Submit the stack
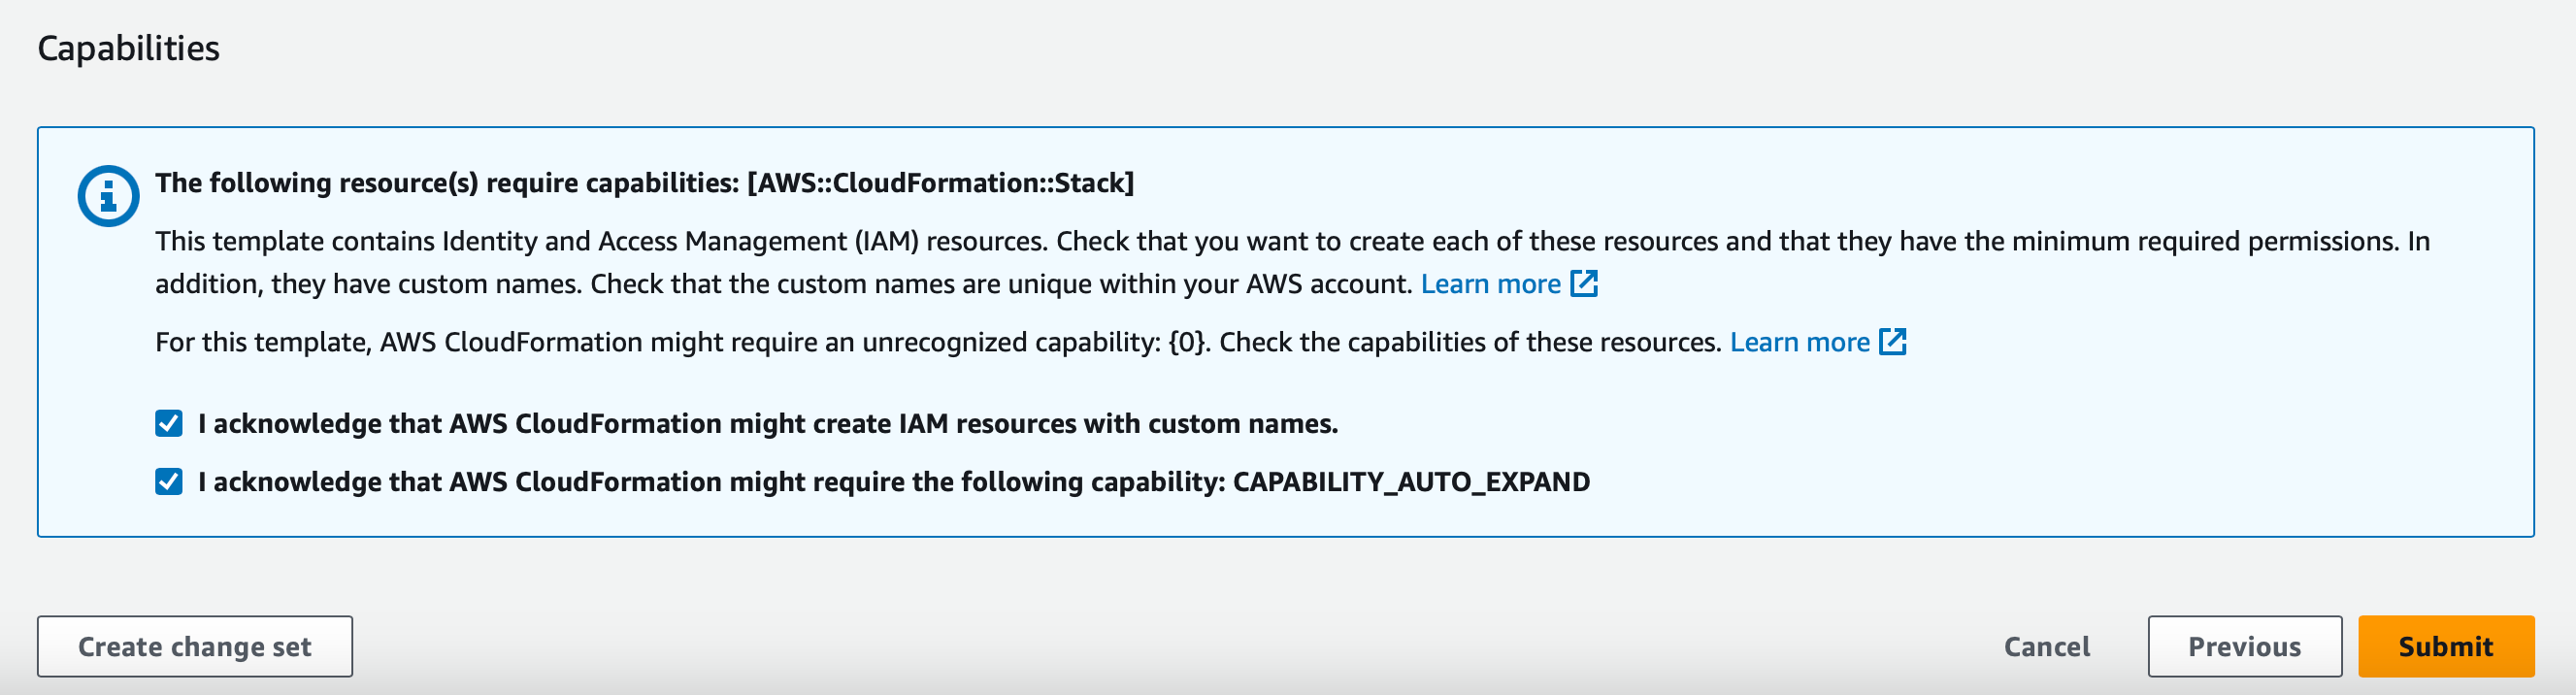 (2446, 647)
